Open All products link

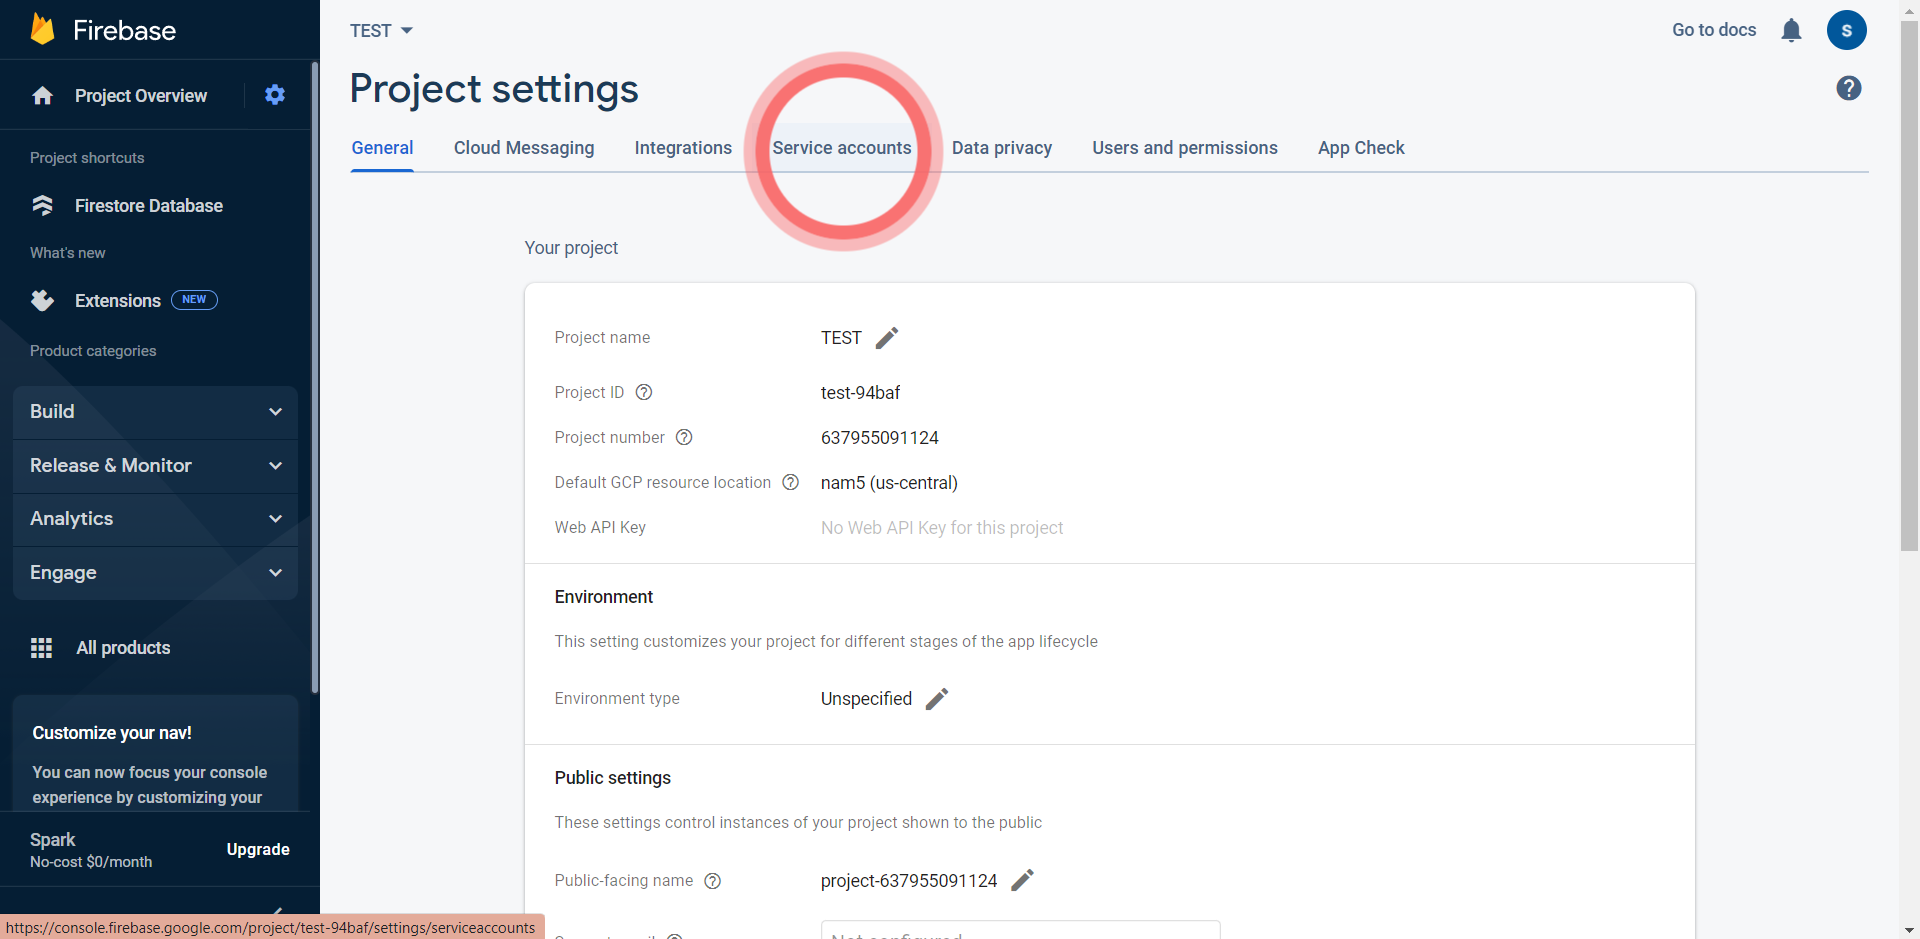pyautogui.click(x=124, y=648)
